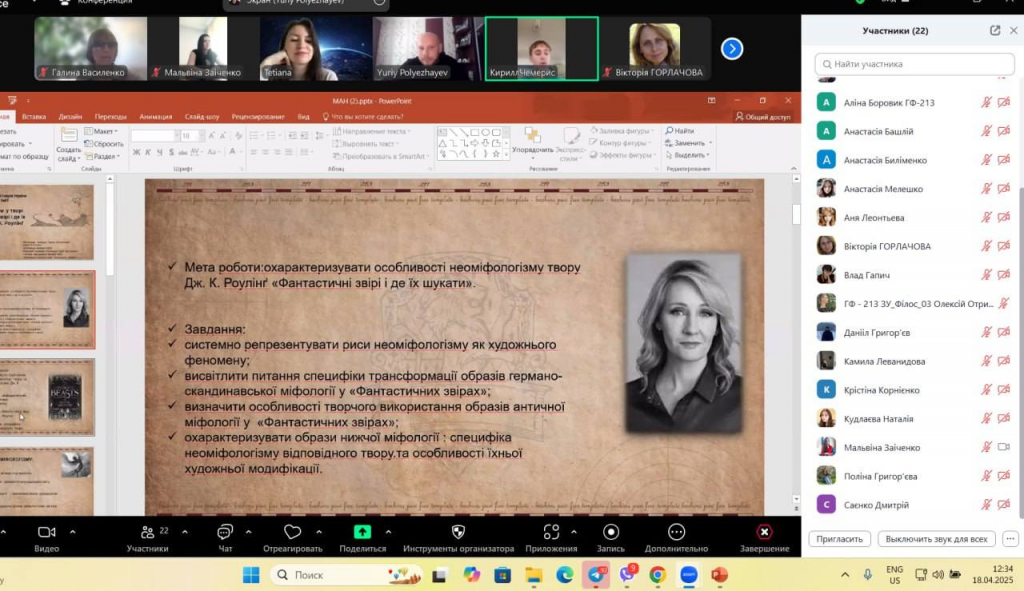The height and width of the screenshot is (591, 1024).
Task: Switch to the Анимация ribbon tab
Action: [155, 117]
